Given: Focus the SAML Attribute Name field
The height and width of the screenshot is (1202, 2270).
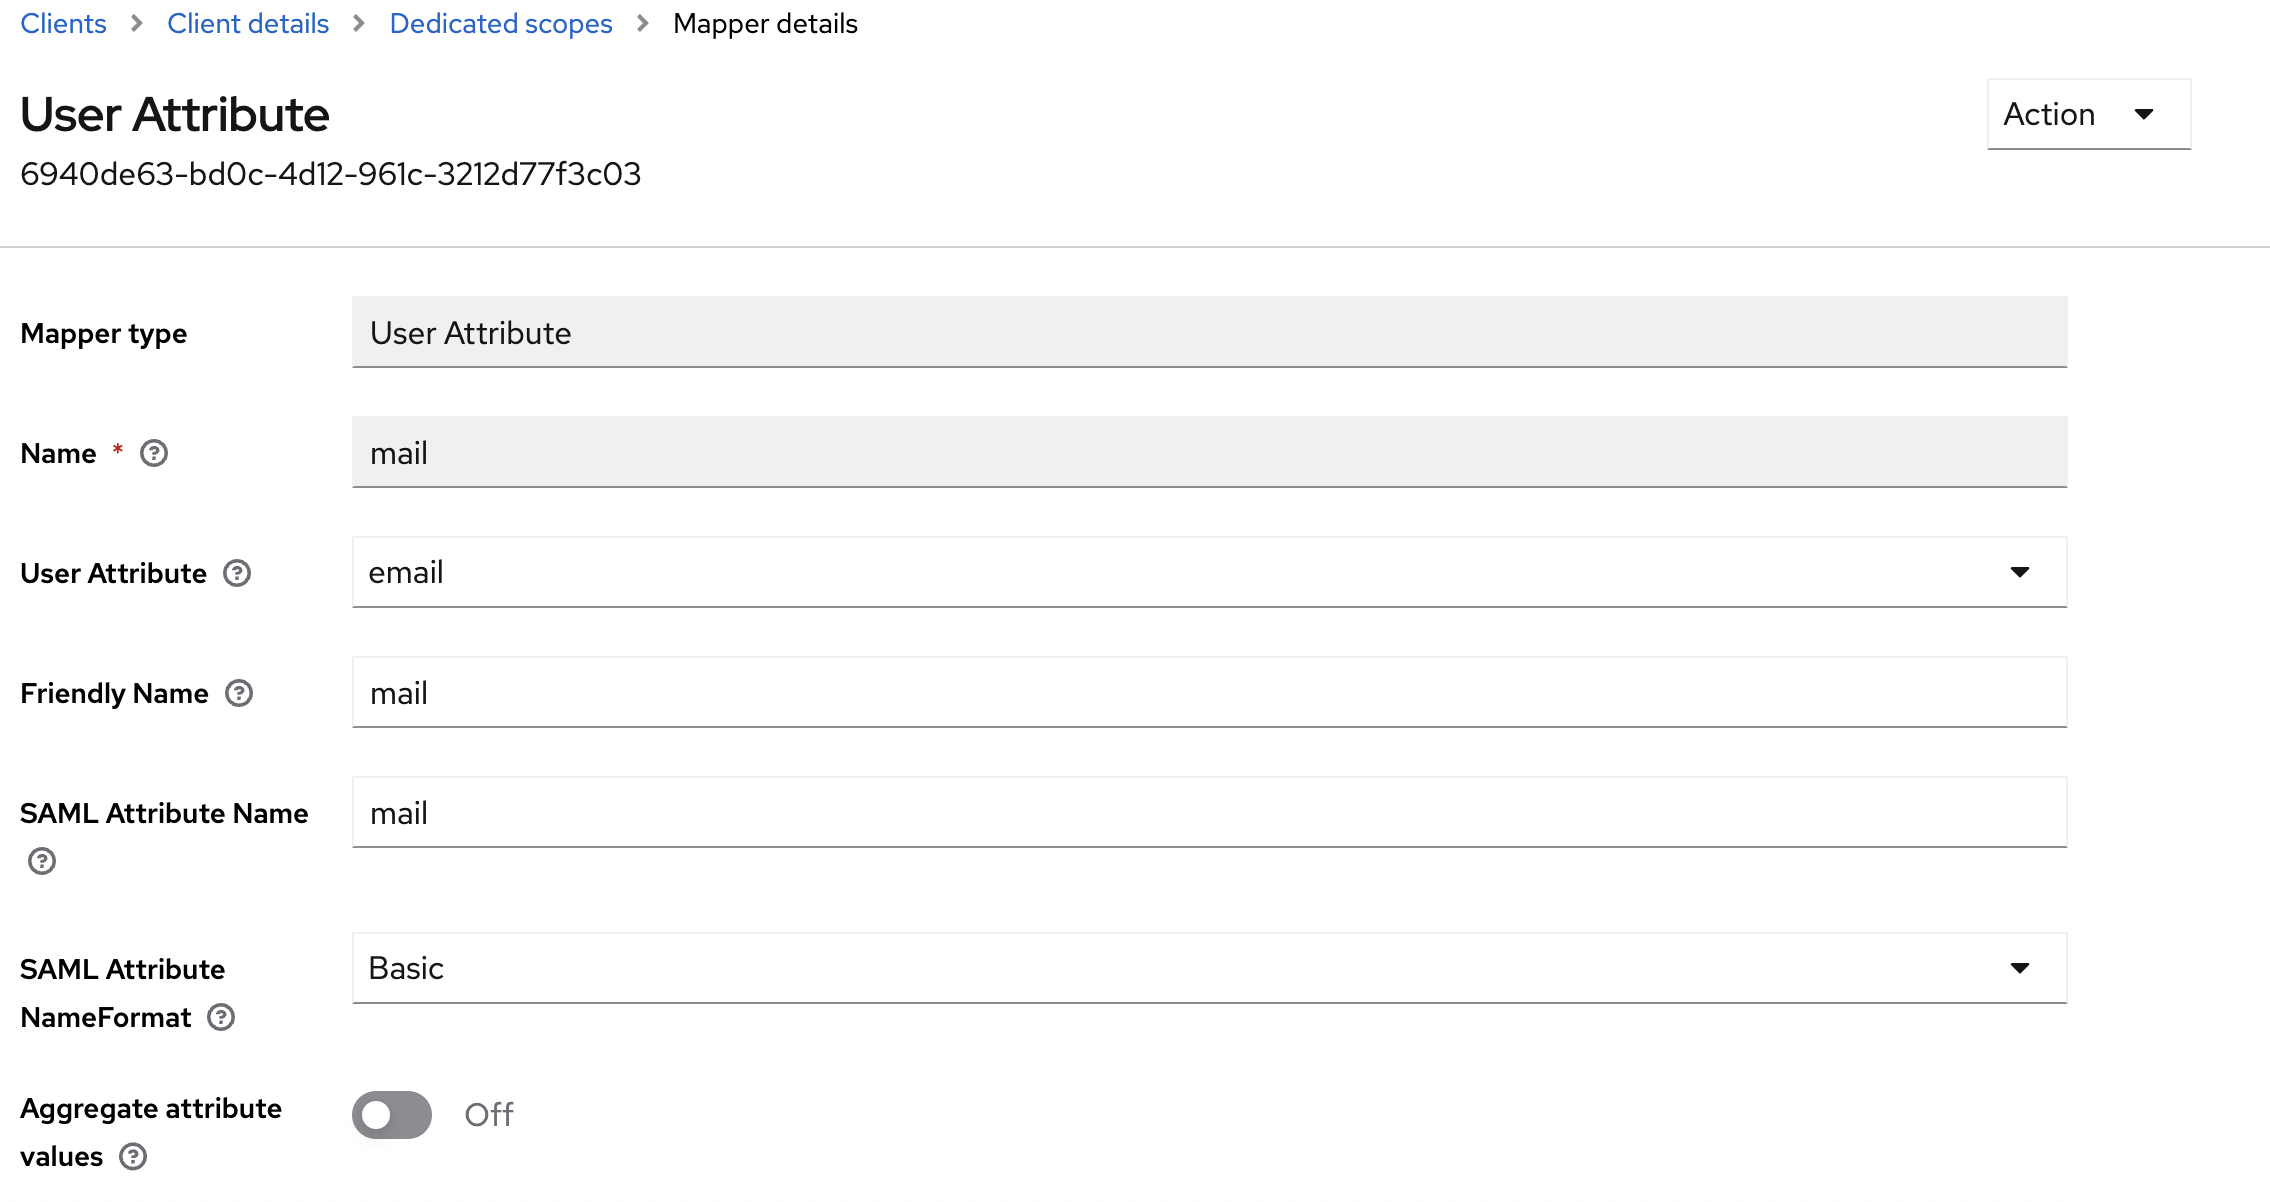Looking at the screenshot, I should 1208,813.
